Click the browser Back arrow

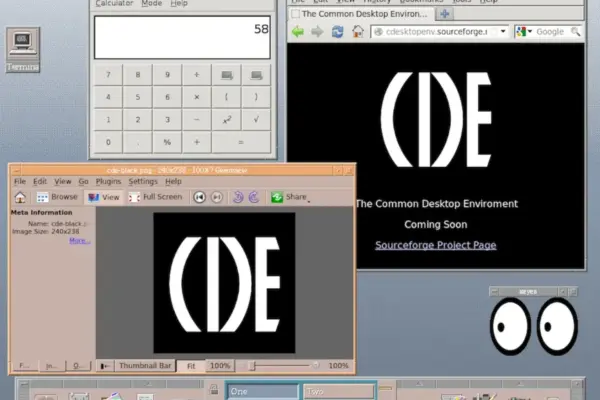pyautogui.click(x=298, y=31)
